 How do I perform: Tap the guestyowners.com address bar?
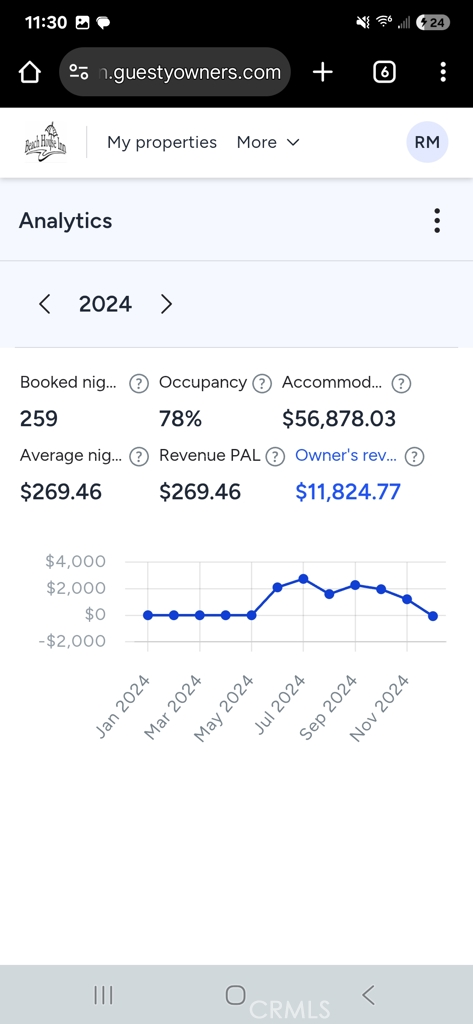174,72
